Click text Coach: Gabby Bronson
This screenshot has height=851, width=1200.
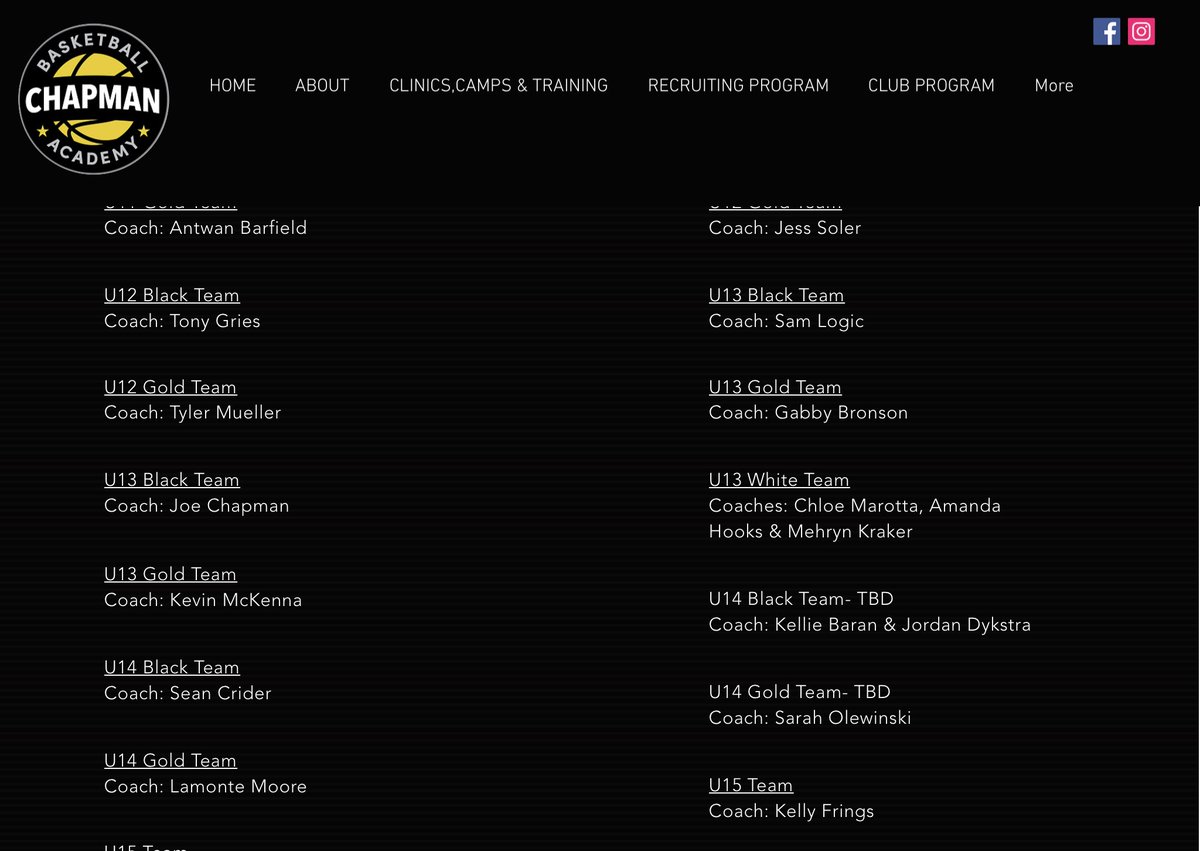click(x=809, y=413)
